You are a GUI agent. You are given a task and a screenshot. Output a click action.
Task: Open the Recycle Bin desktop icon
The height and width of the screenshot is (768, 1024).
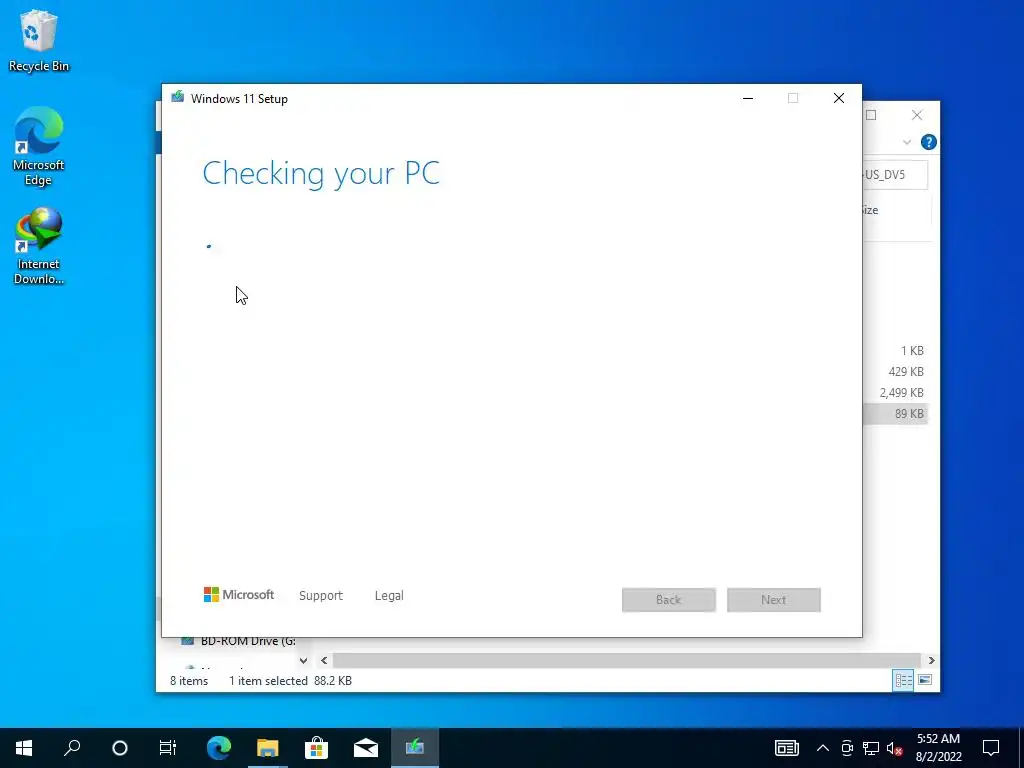coord(39,40)
